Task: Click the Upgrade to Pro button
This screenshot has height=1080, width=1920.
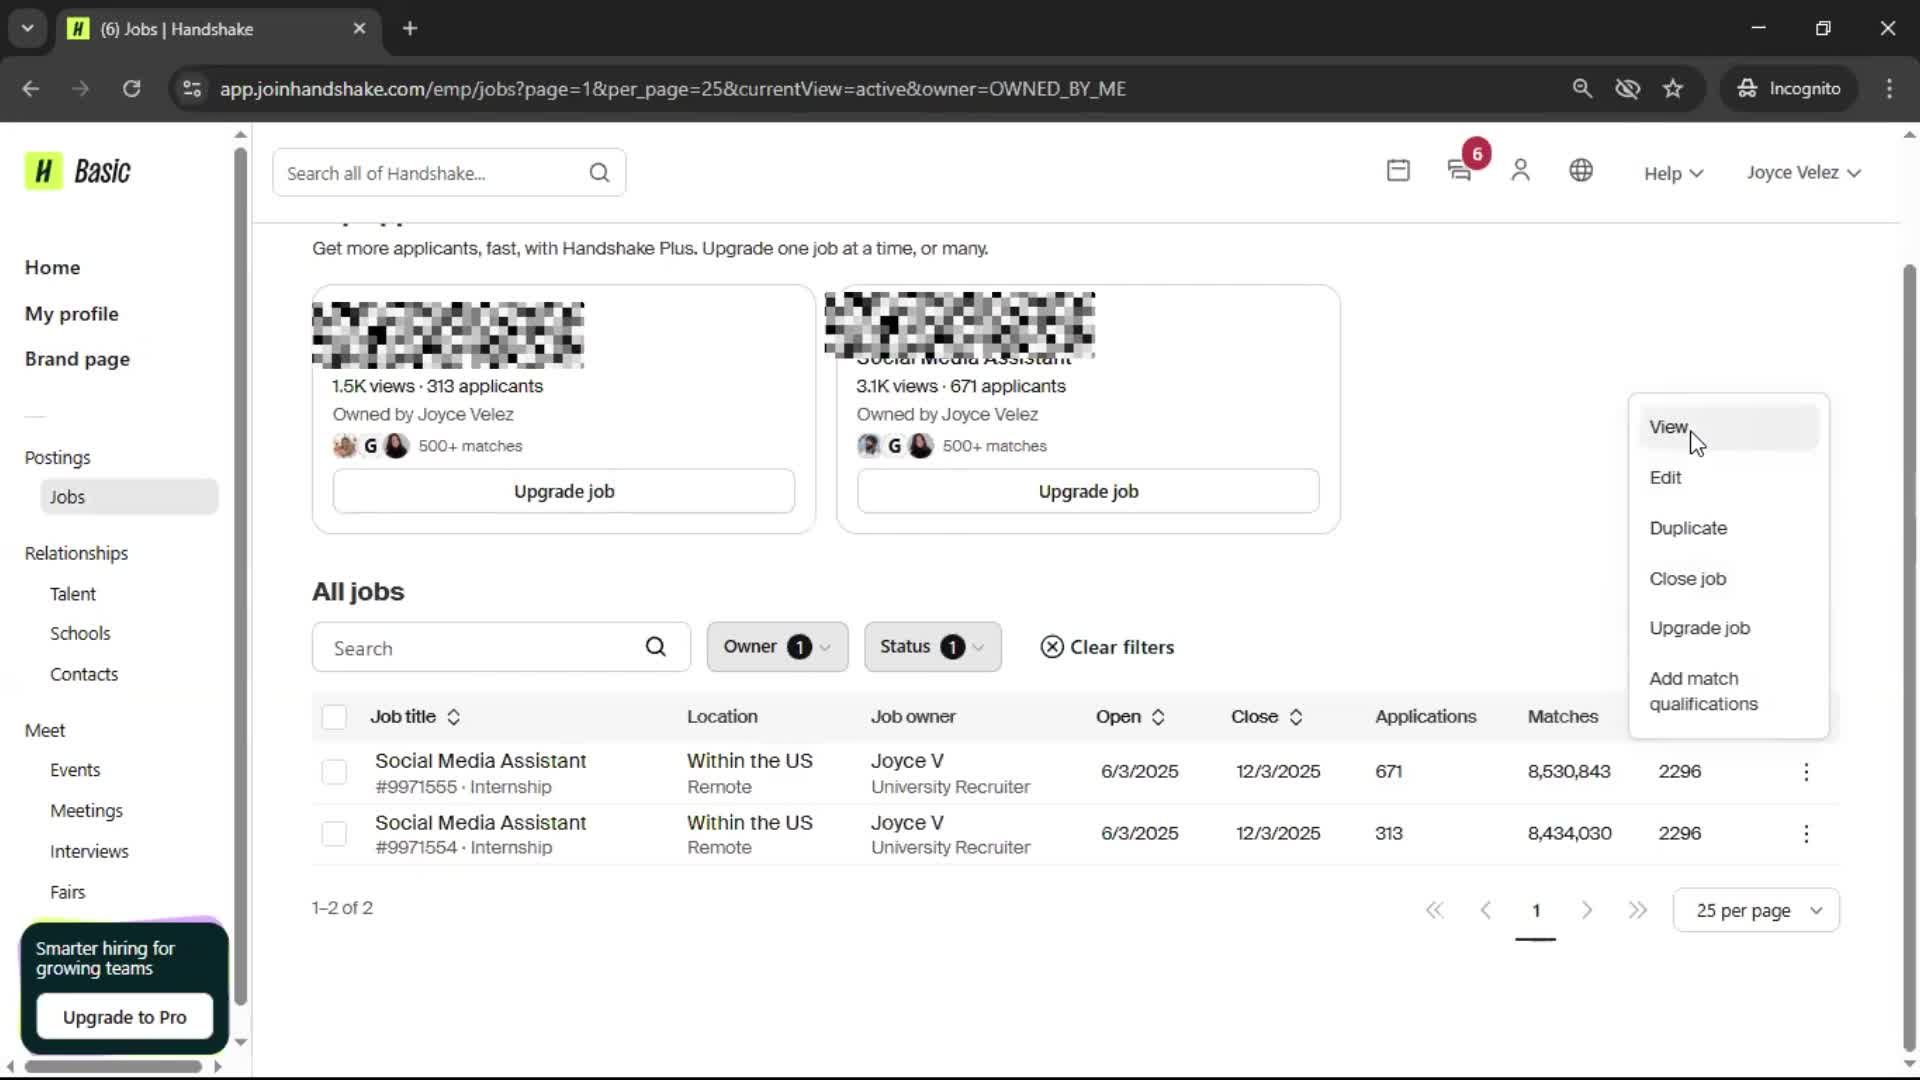Action: click(x=125, y=1017)
